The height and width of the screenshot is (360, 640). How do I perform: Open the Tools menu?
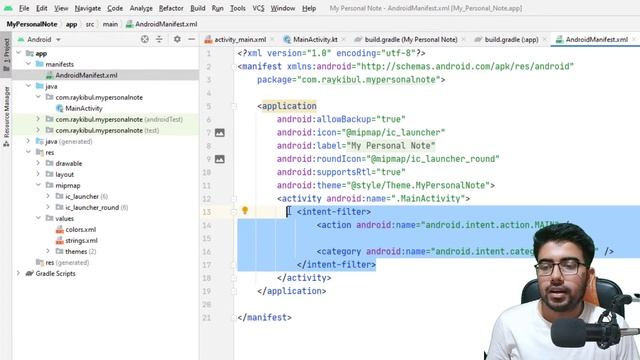[238, 8]
